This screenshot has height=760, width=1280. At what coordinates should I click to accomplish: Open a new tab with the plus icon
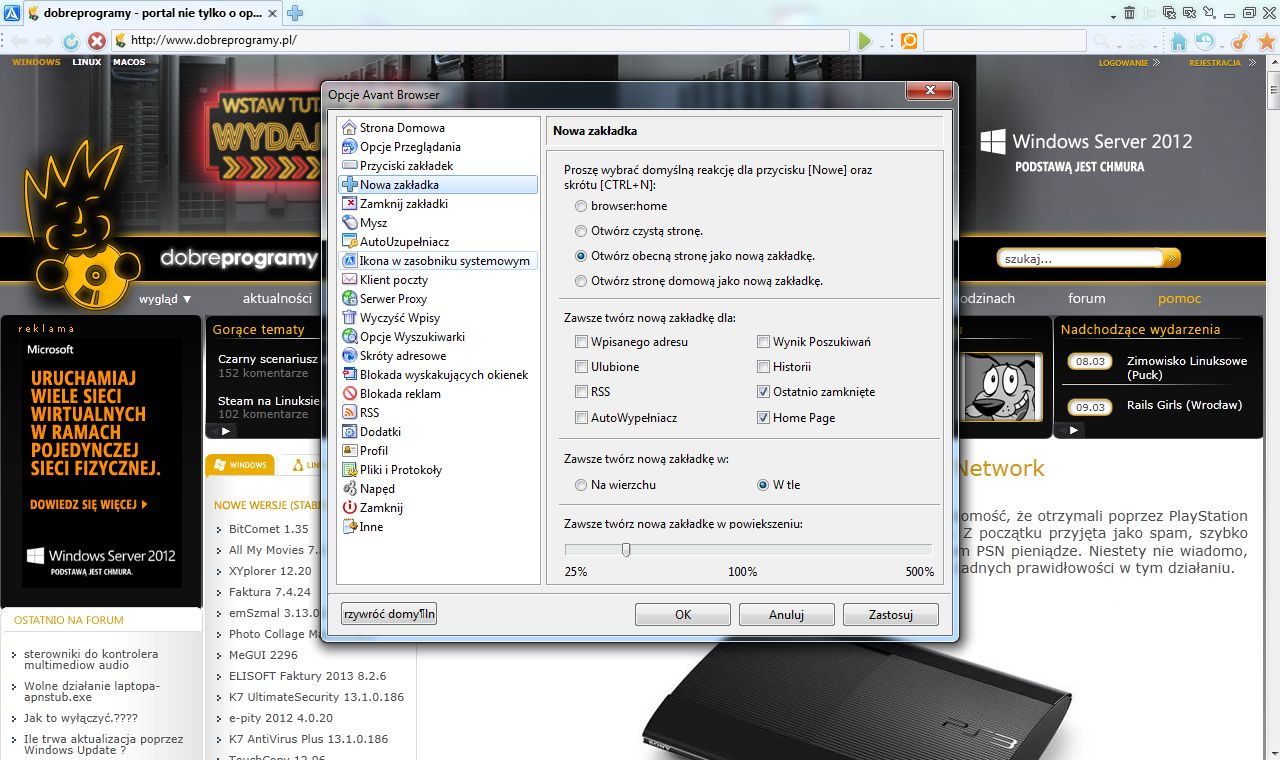pos(295,14)
